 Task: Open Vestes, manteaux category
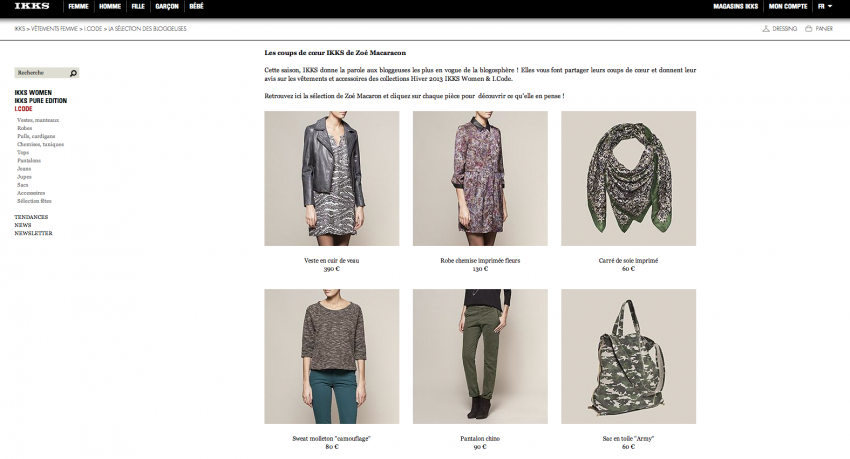point(38,120)
